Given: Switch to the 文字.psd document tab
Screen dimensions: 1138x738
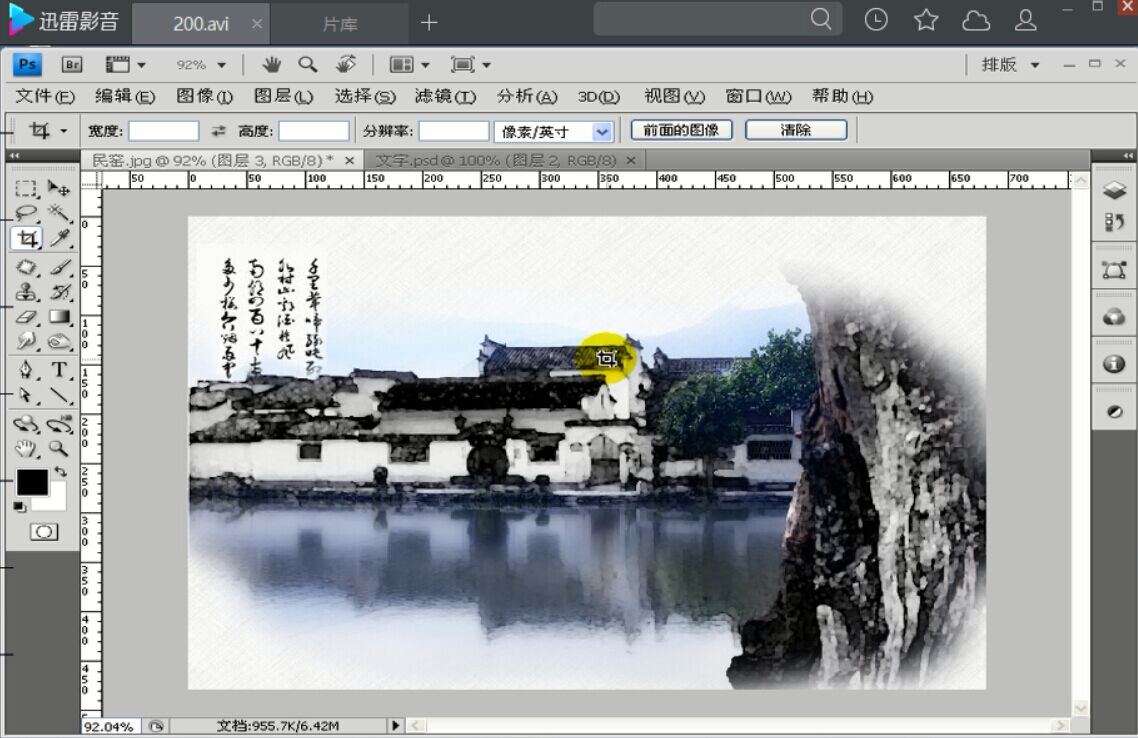Looking at the screenshot, I should coord(493,159).
